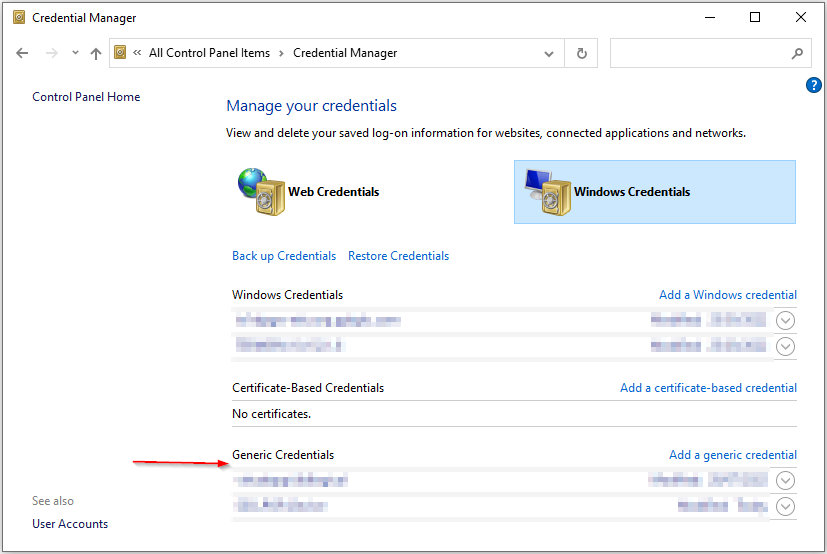The image size is (827, 554).
Task: Open Help with the blue question mark
Action: [x=813, y=85]
